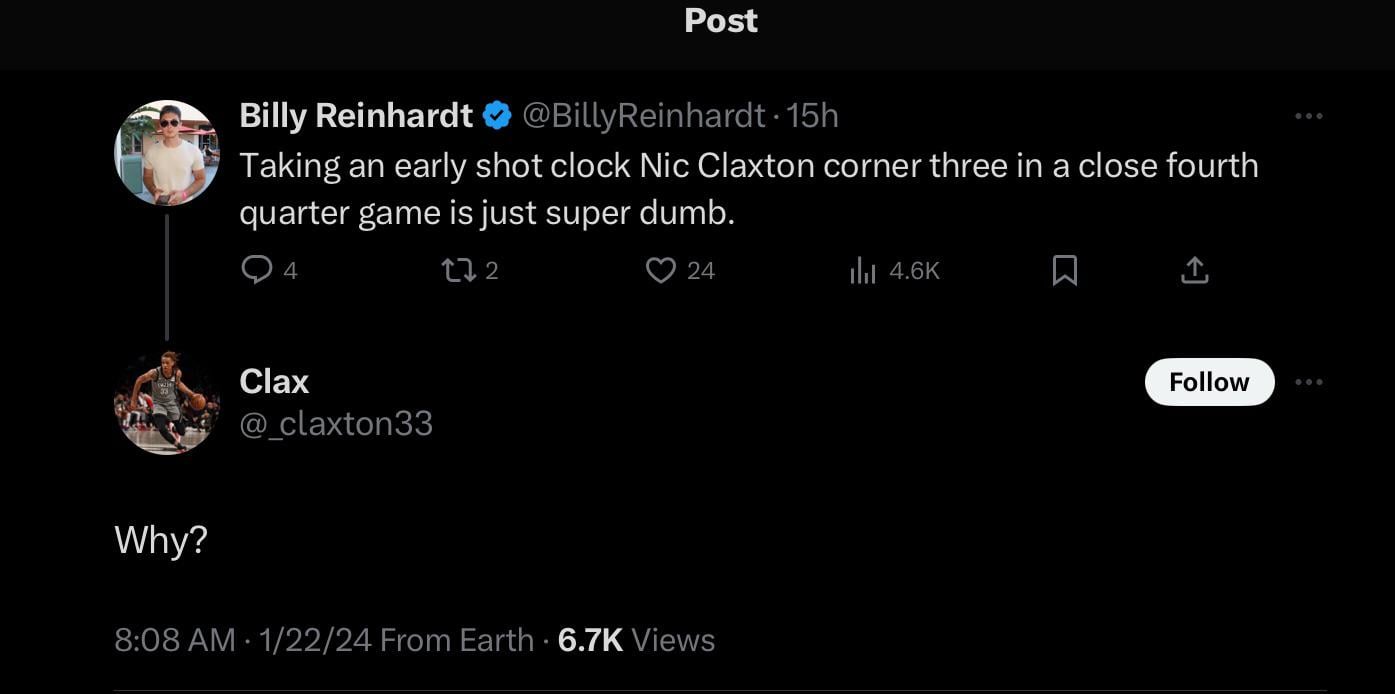Viewport: 1395px width, 694px height.
Task: Click the blue verified badge
Action: (497, 116)
